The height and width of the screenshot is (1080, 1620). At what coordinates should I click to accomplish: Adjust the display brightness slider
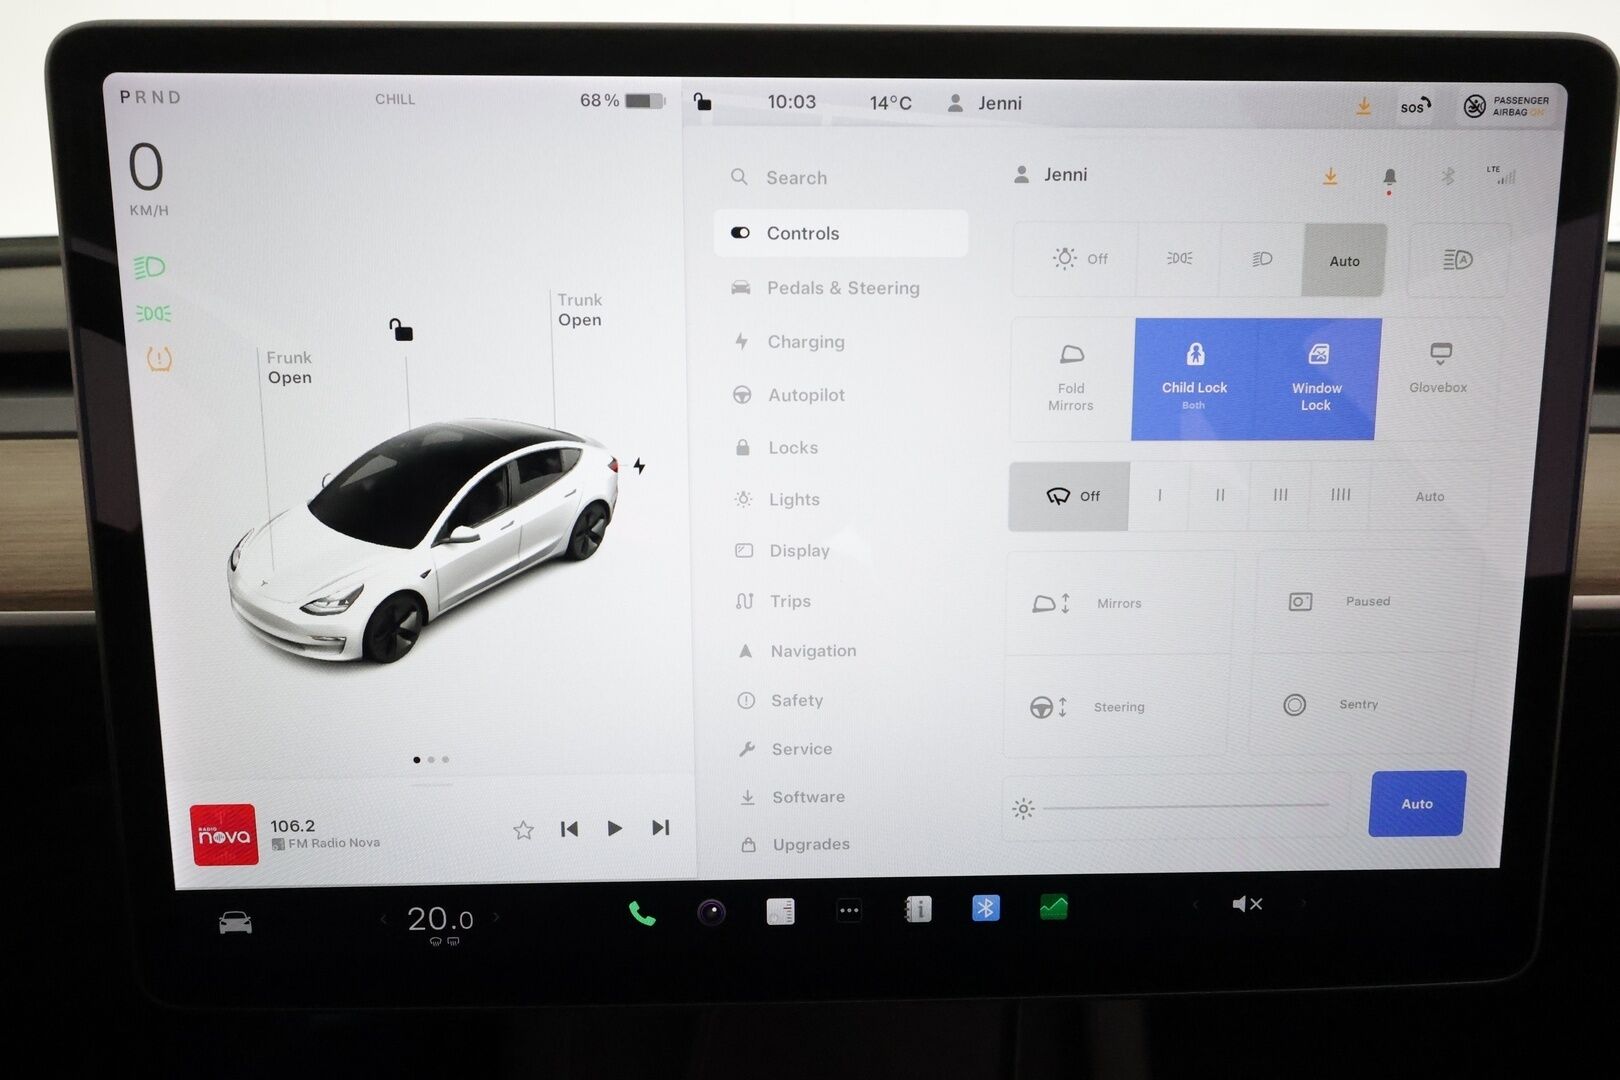pyautogui.click(x=1185, y=804)
